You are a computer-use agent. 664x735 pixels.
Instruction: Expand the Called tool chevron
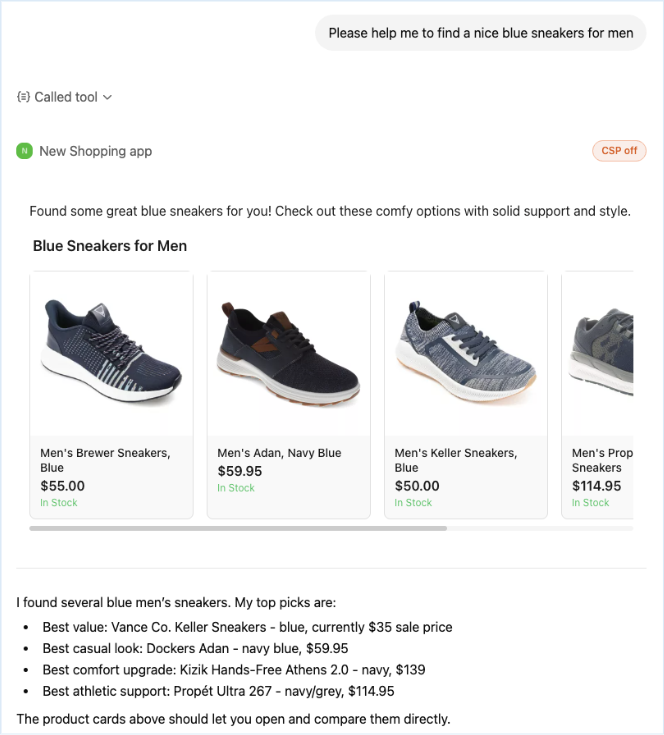point(107,97)
